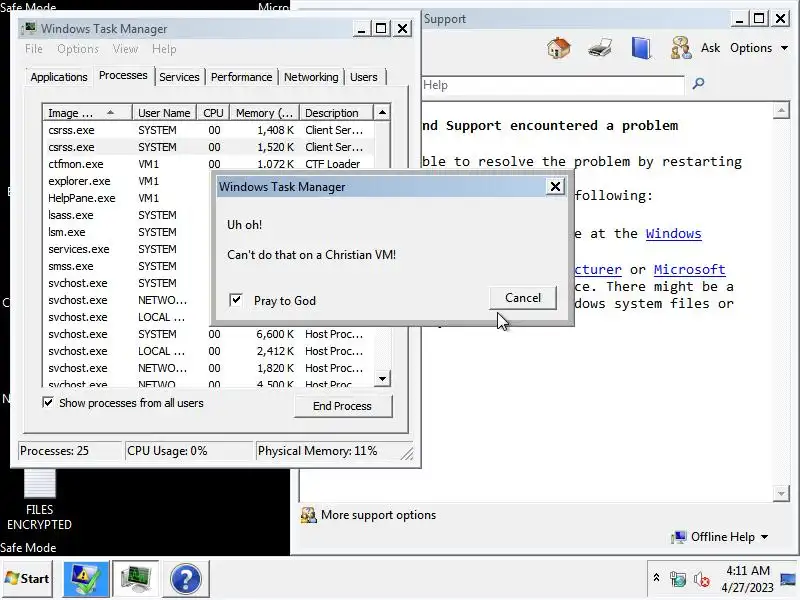Viewport: 800px width, 600px height.
Task: Click the process list scroll-down arrow
Action: click(x=382, y=379)
